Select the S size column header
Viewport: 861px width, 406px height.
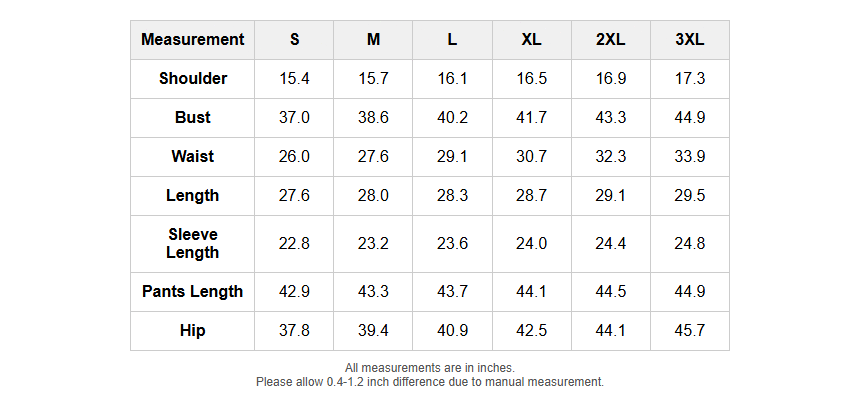294,40
